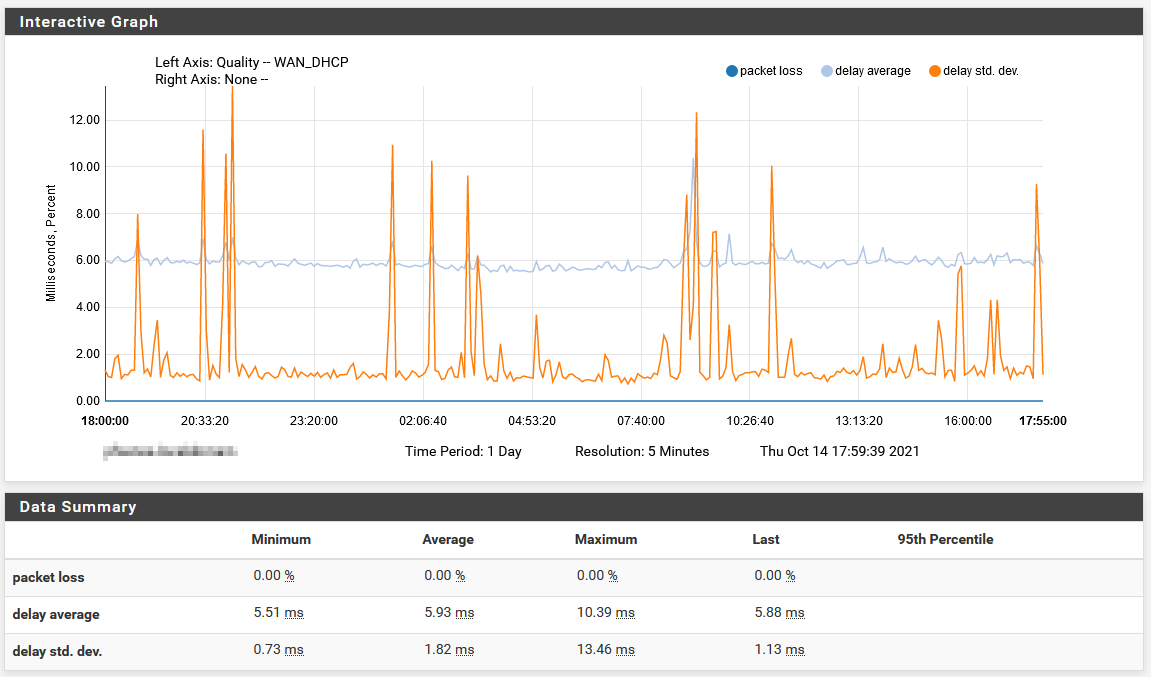Select the packet loss row label
1151x677 pixels.
48,577
